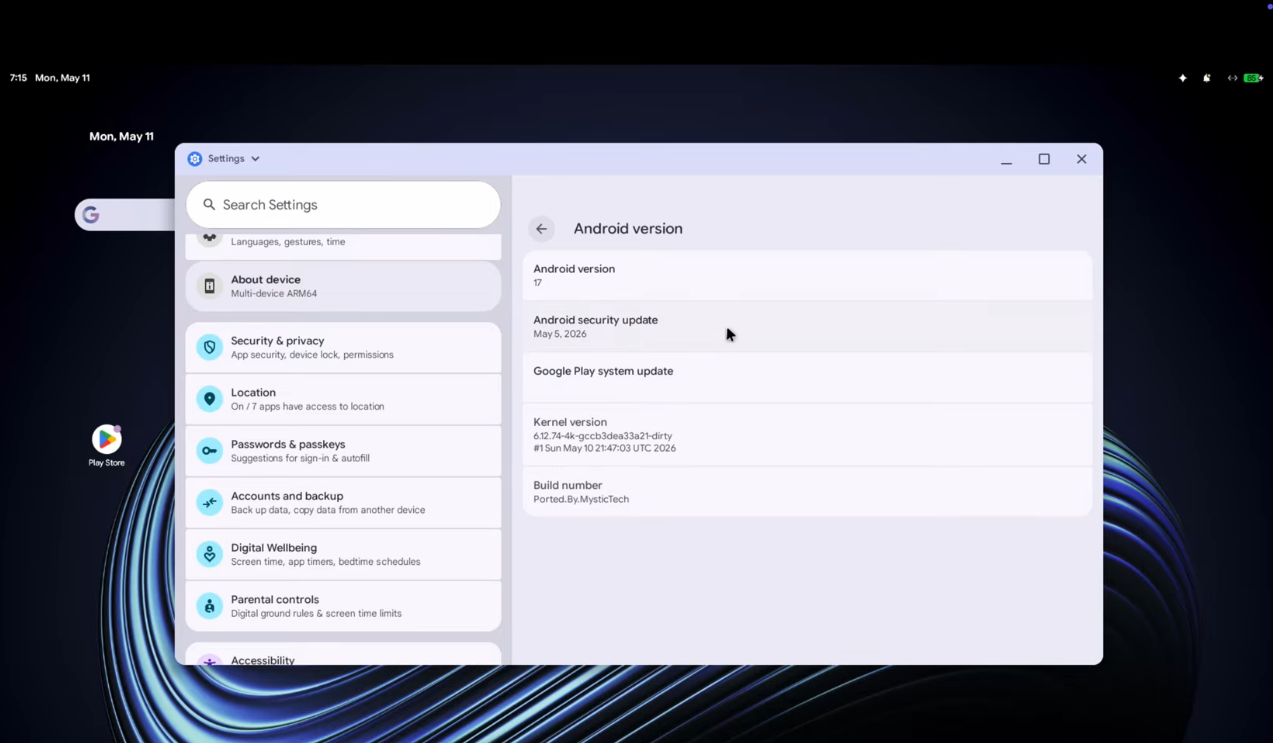Open the Google Play system update row
This screenshot has width=1273, height=743.
point(807,377)
